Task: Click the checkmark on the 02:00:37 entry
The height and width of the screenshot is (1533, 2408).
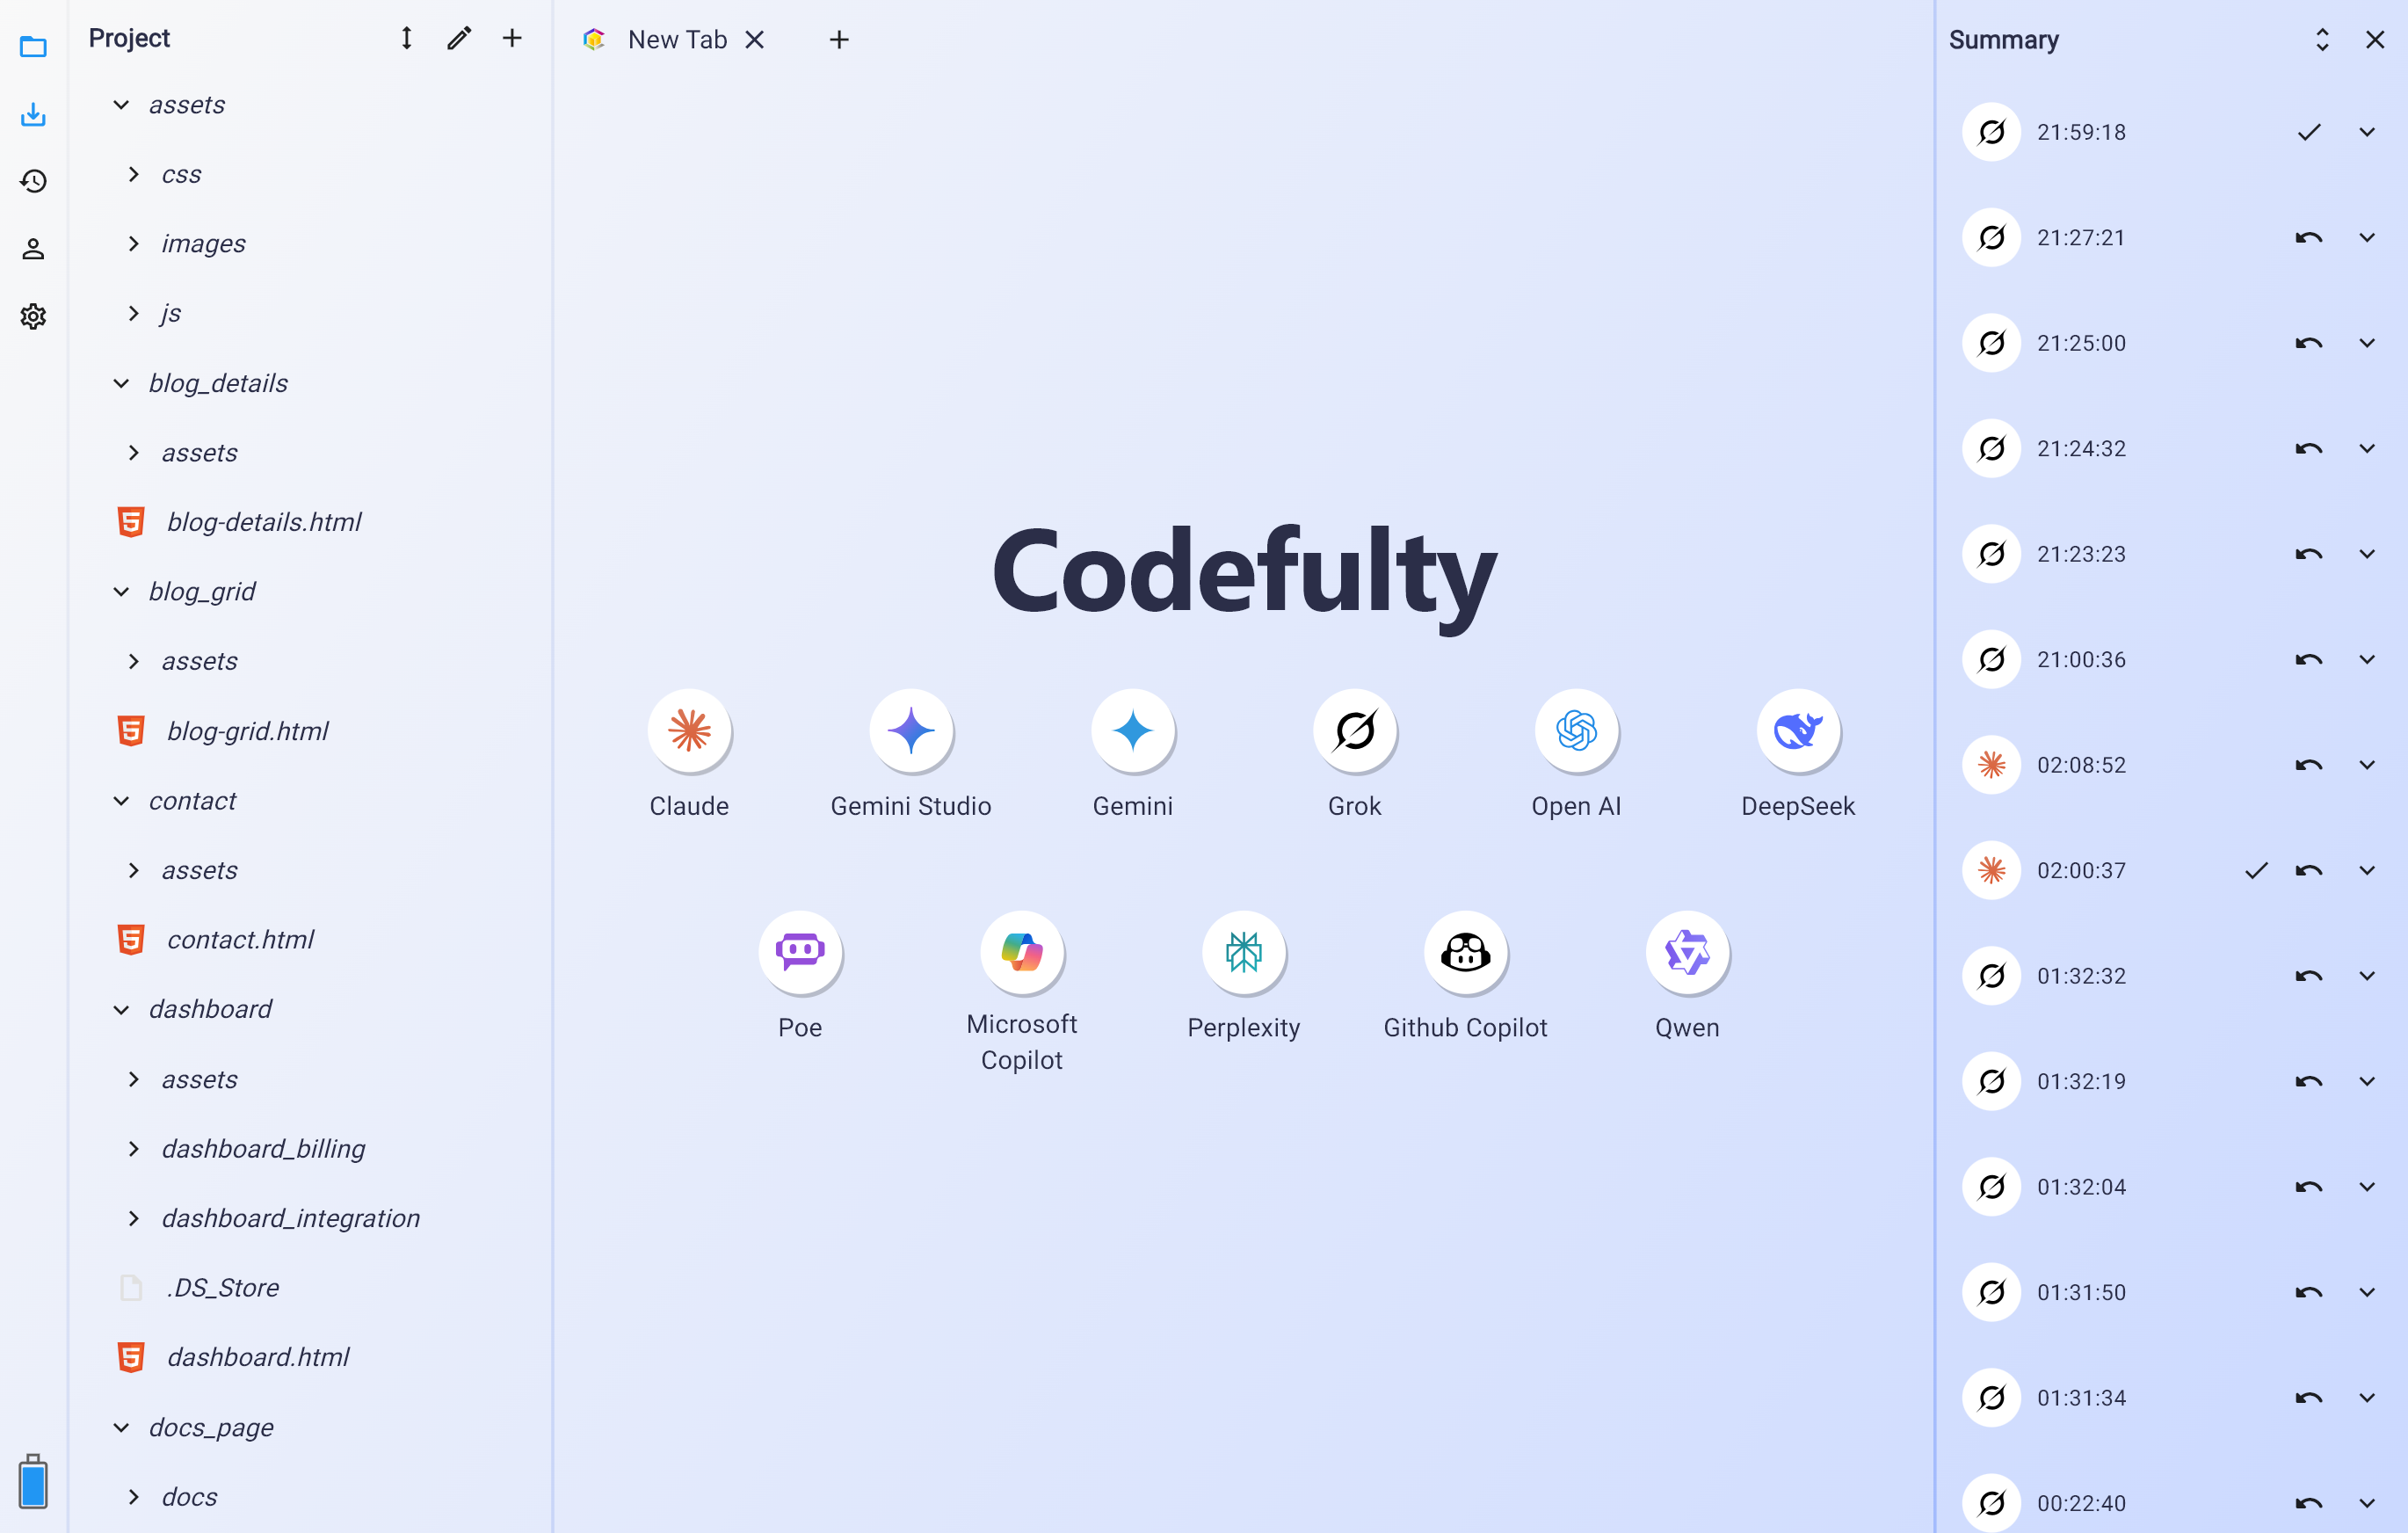Action: click(2256, 870)
